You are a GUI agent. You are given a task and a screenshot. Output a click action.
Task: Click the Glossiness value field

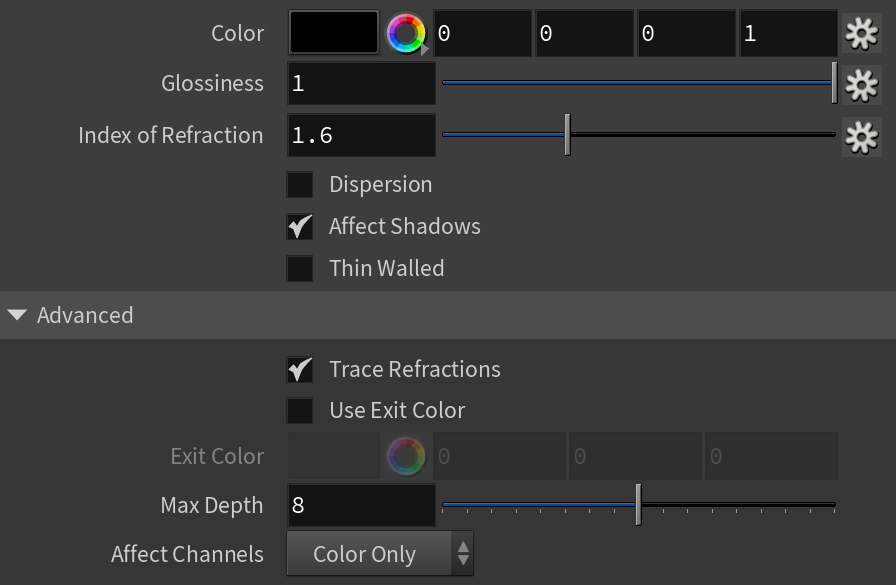click(361, 83)
